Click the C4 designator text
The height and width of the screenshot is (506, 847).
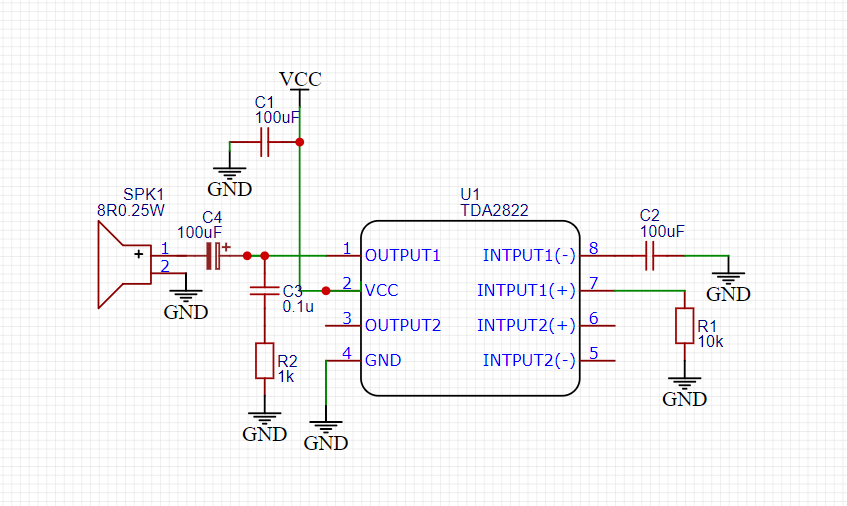click(x=212, y=218)
